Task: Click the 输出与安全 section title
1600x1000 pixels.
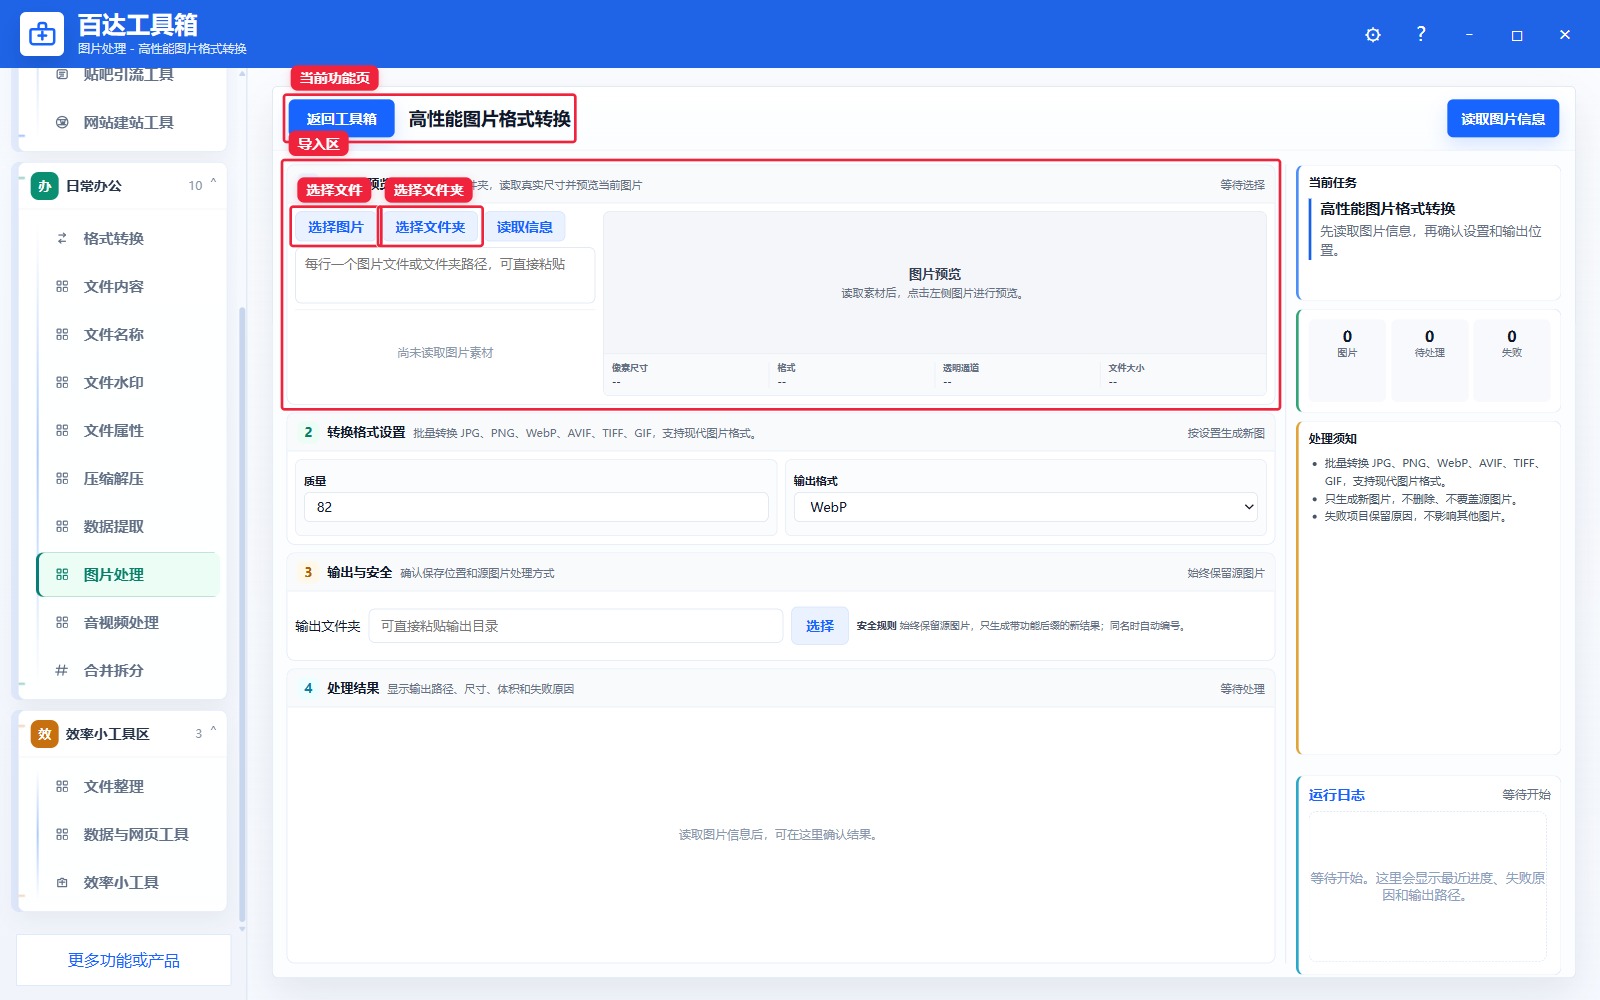Action: (359, 572)
